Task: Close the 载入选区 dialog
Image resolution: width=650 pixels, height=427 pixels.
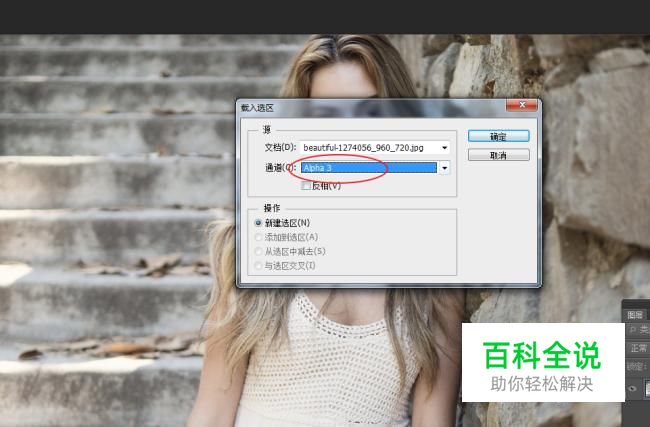Action: point(522,105)
